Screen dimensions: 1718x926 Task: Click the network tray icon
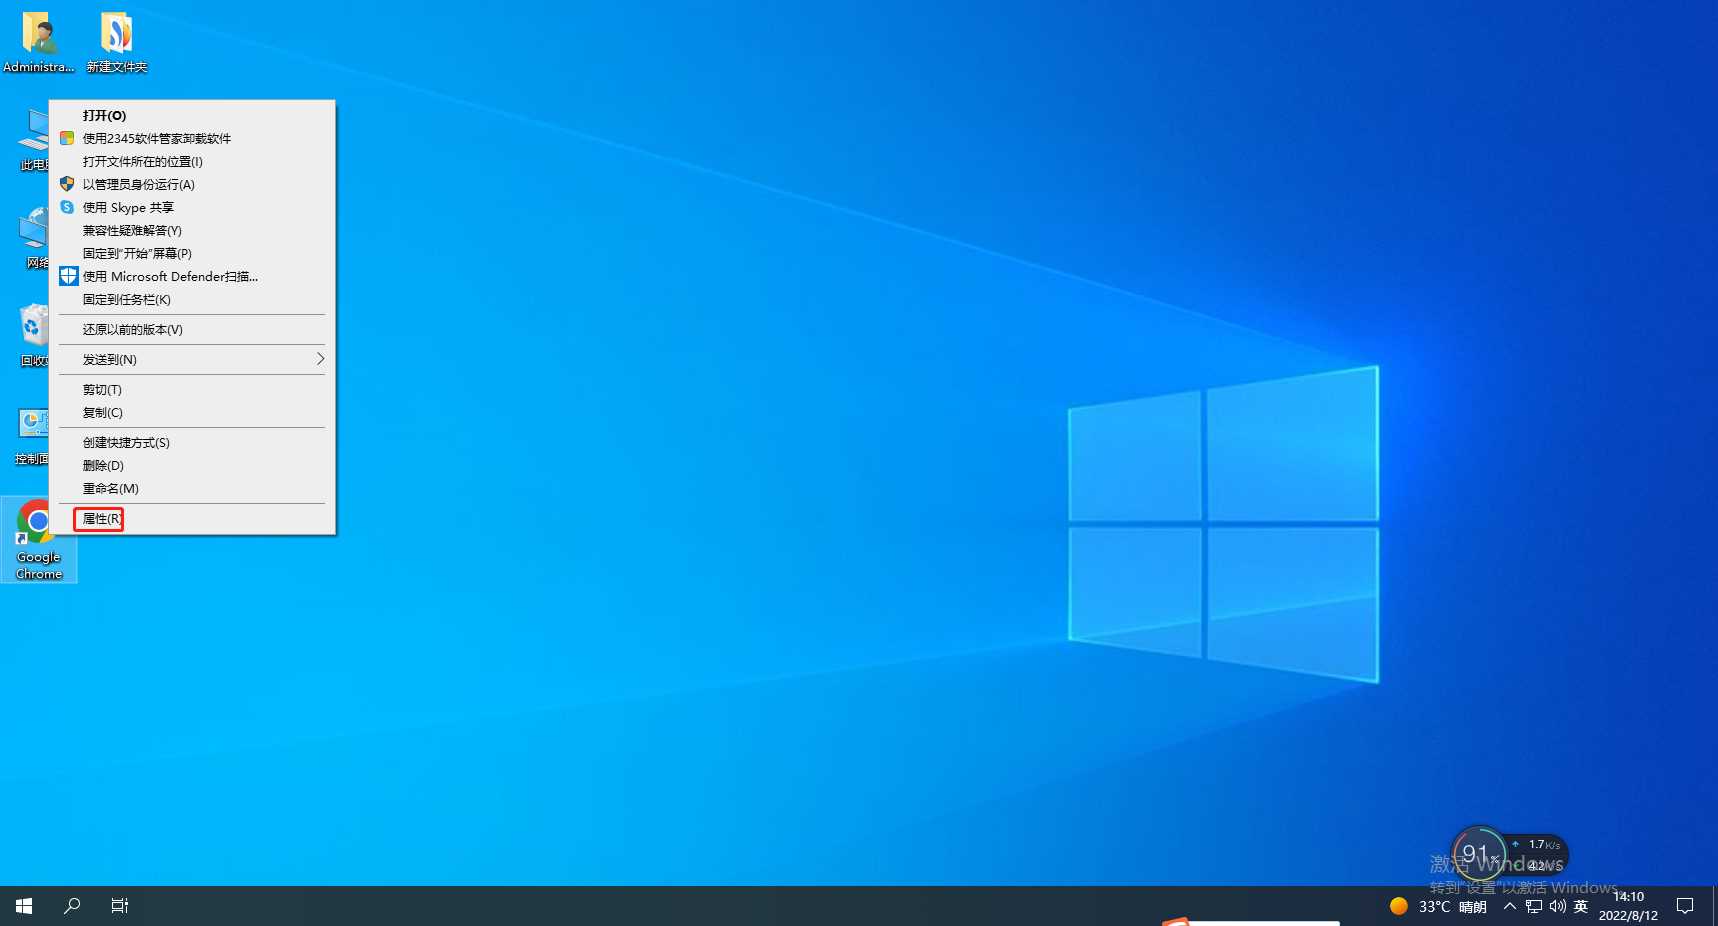coord(1534,906)
